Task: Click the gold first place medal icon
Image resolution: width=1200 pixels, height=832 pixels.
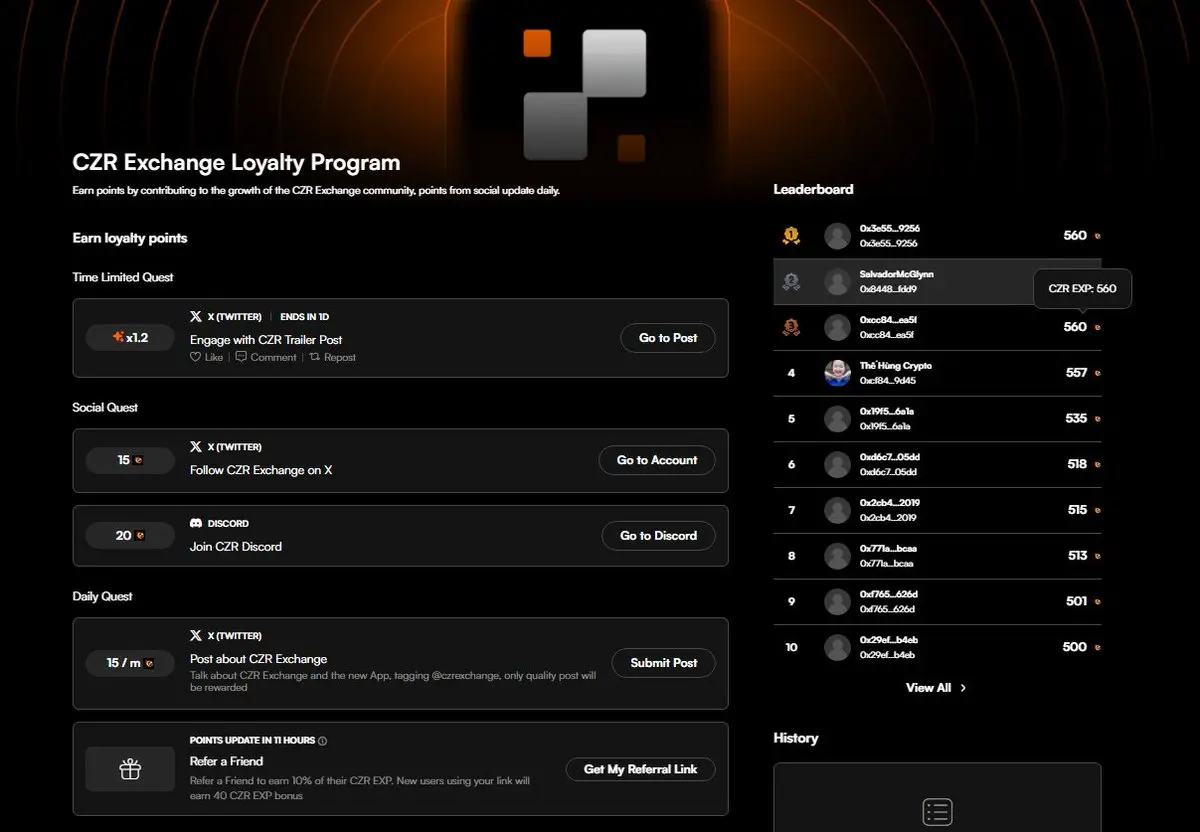Action: (x=791, y=236)
